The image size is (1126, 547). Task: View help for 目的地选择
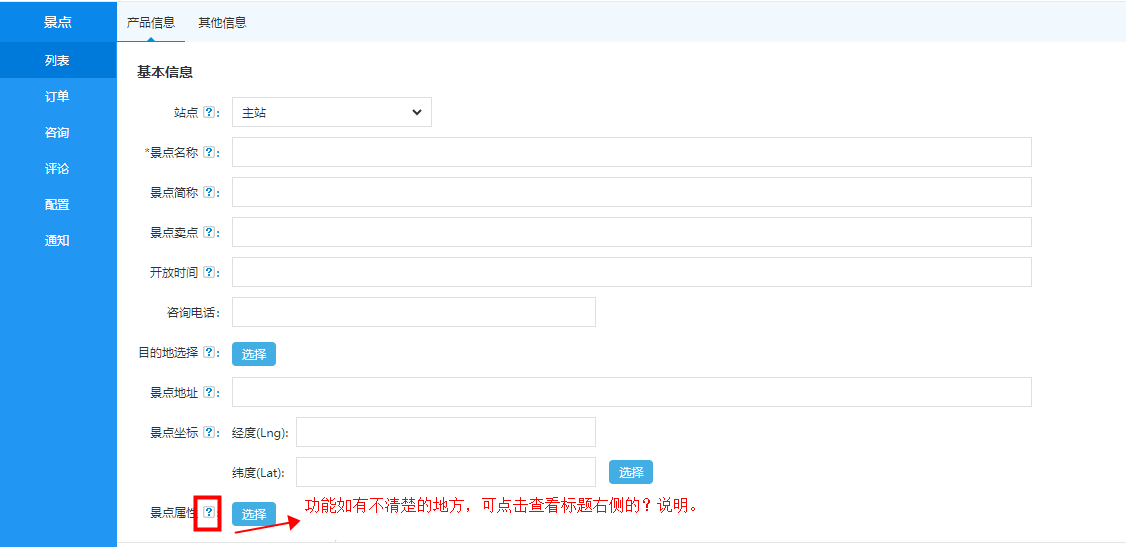[208, 353]
